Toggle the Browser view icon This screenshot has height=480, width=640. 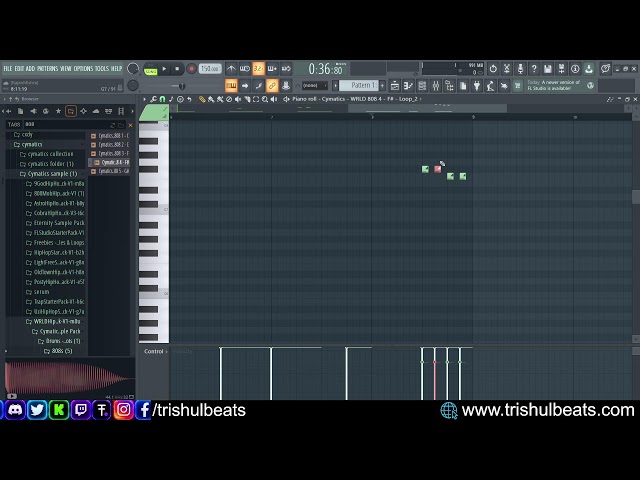449,86
